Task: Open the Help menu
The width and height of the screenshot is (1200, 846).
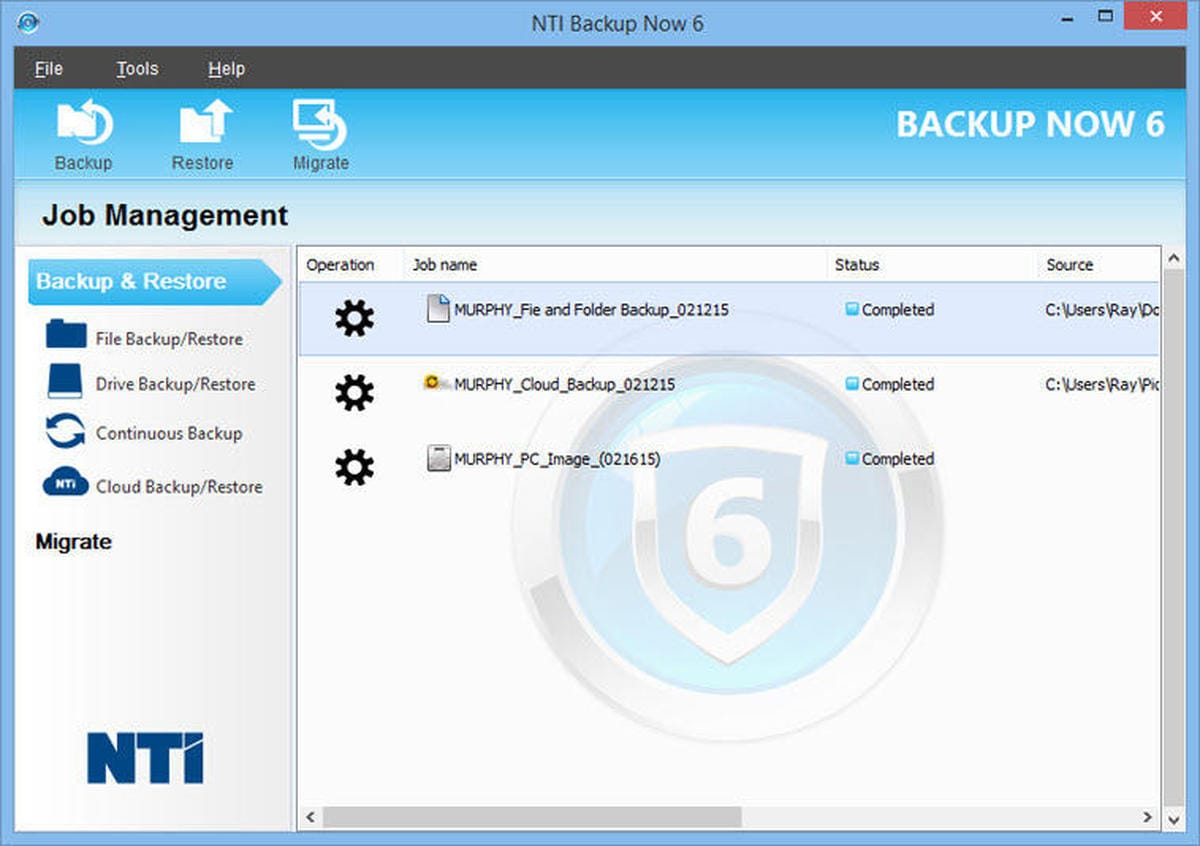Action: [x=226, y=68]
